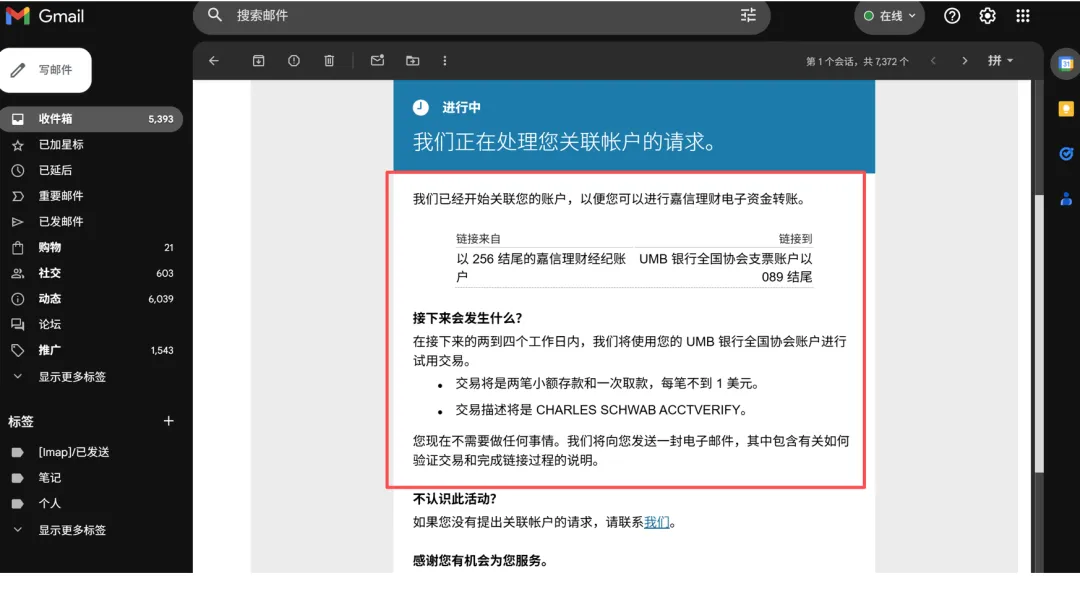Click the email vertical scrollbar

point(1039,334)
